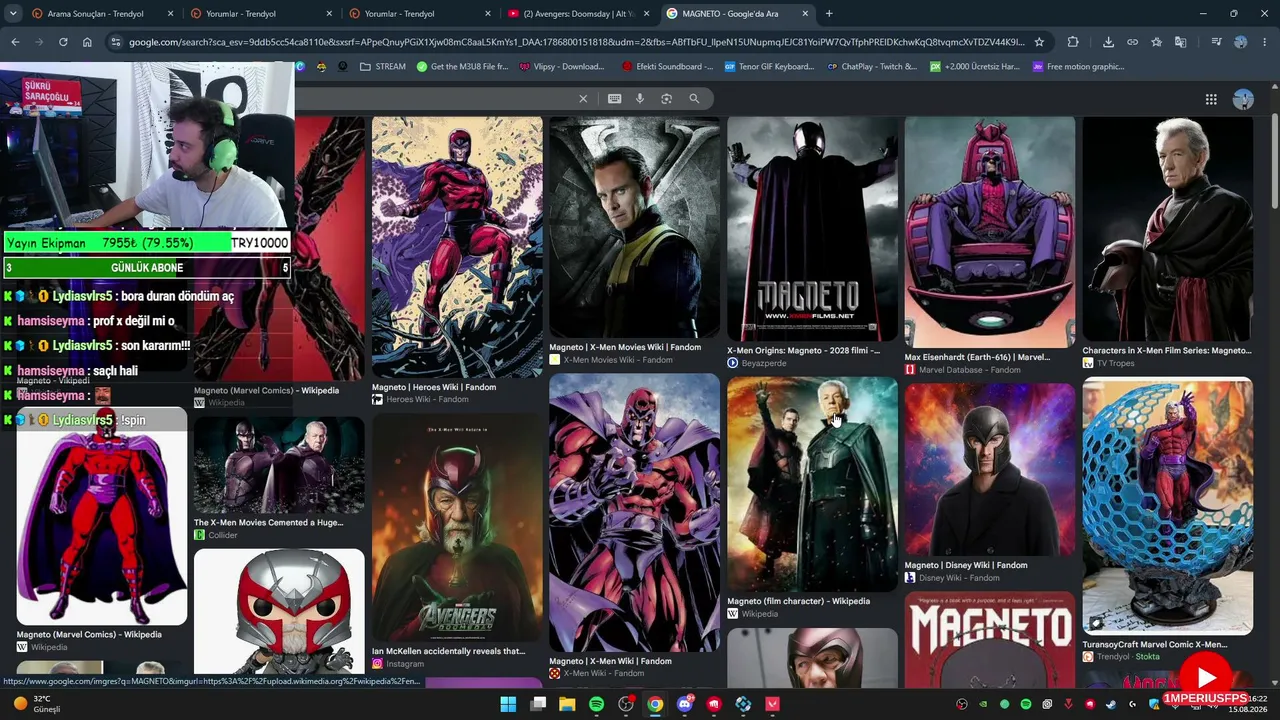Open the Max Eisenhardt throne image
The height and width of the screenshot is (720, 1280).
990,232
